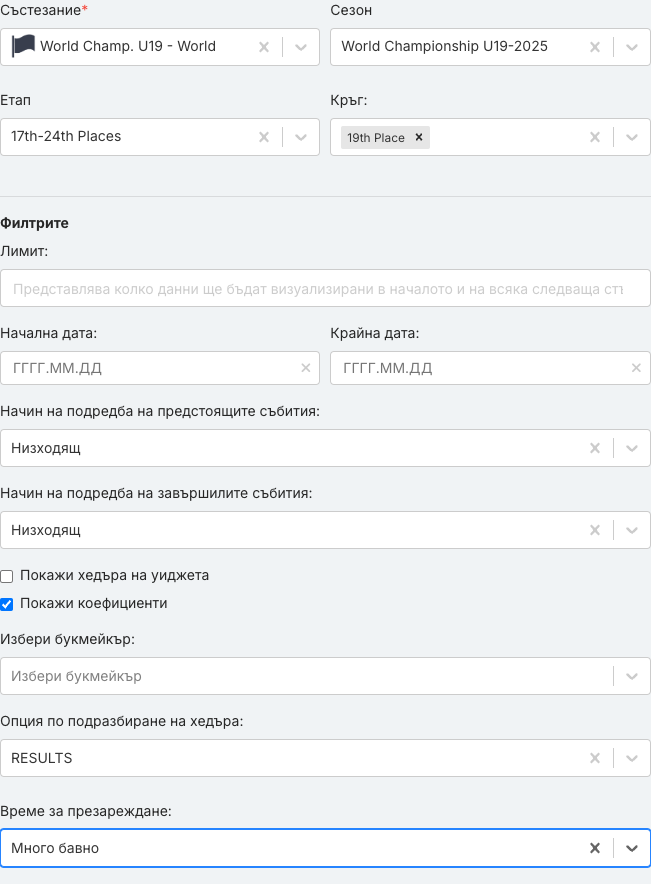Enable Покажи хедъра на уиджета checkbox

(7, 576)
